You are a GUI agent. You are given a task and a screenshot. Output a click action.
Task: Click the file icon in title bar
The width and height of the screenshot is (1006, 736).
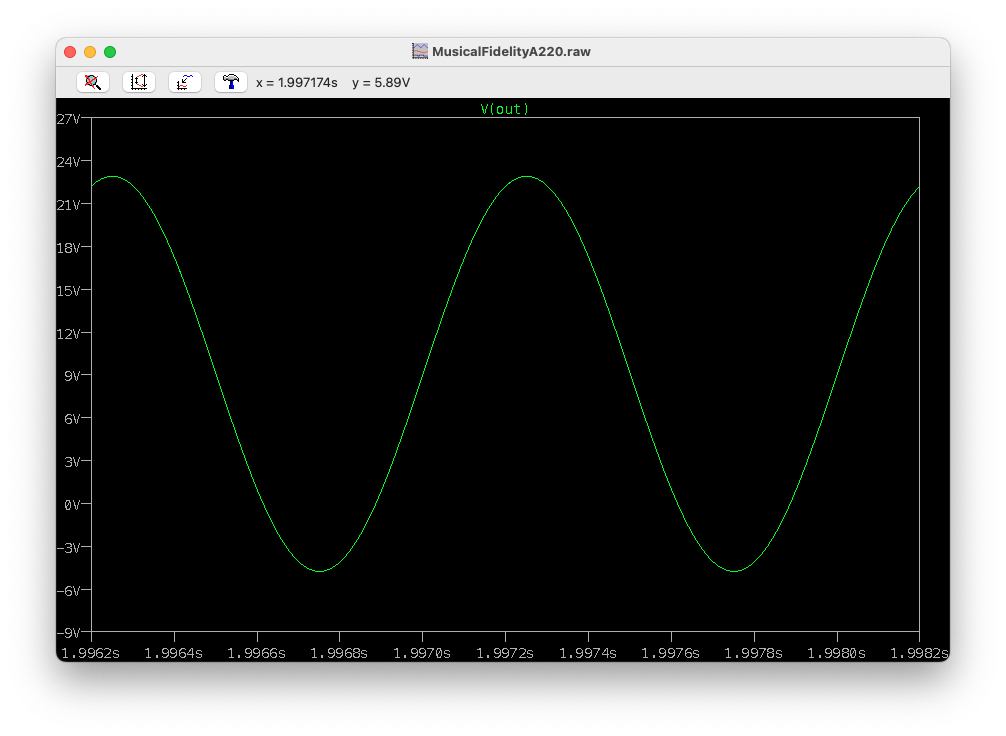click(420, 51)
